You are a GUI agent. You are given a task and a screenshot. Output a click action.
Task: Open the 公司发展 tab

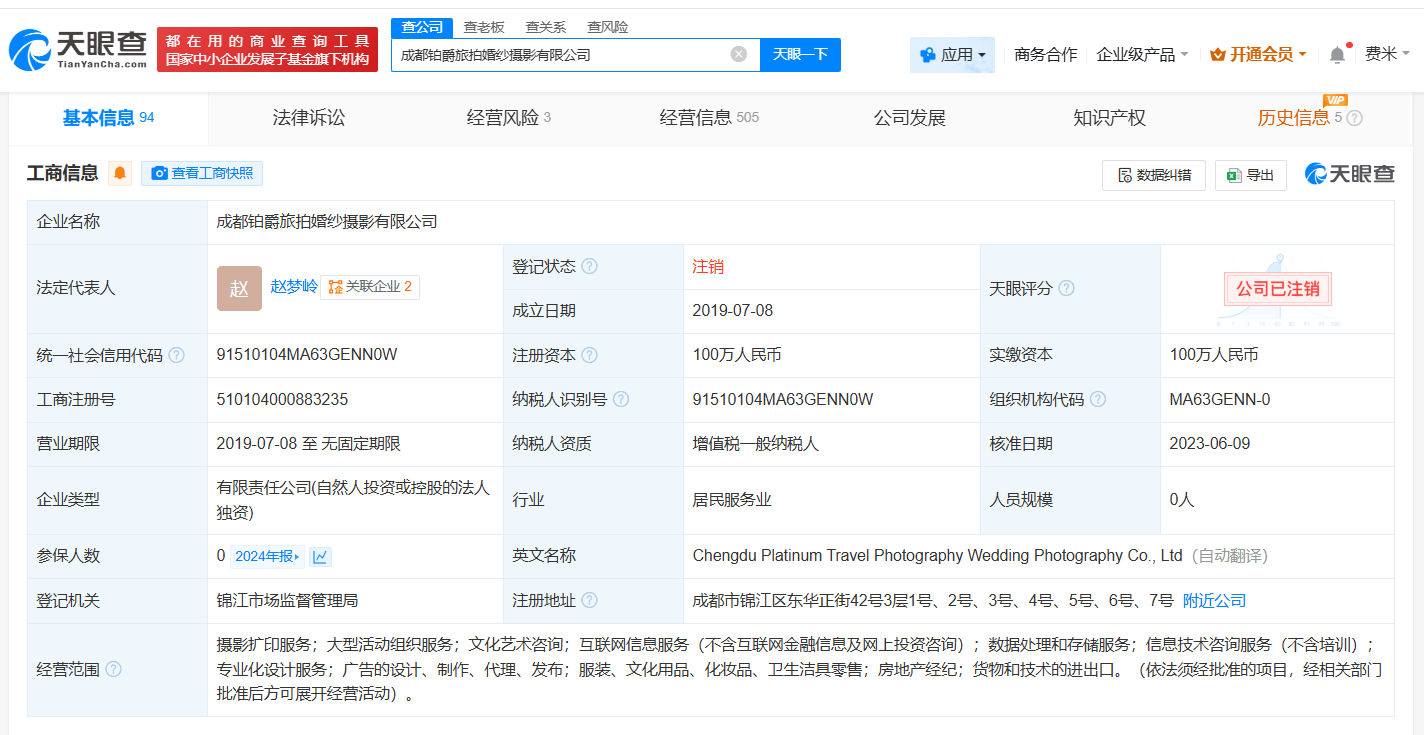[x=910, y=118]
